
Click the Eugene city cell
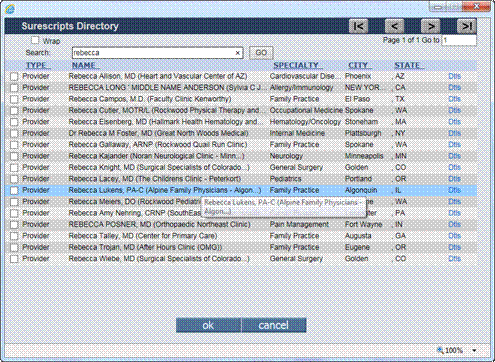(x=357, y=247)
